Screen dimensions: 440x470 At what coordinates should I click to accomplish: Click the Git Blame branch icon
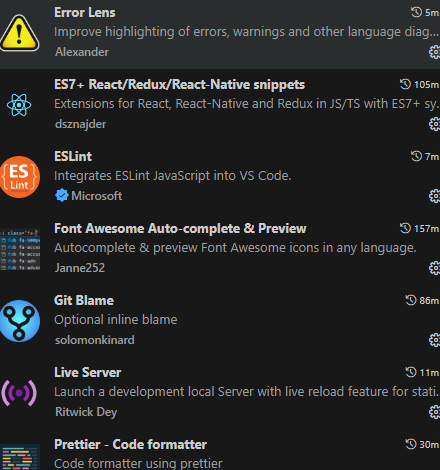pyautogui.click(x=20, y=321)
